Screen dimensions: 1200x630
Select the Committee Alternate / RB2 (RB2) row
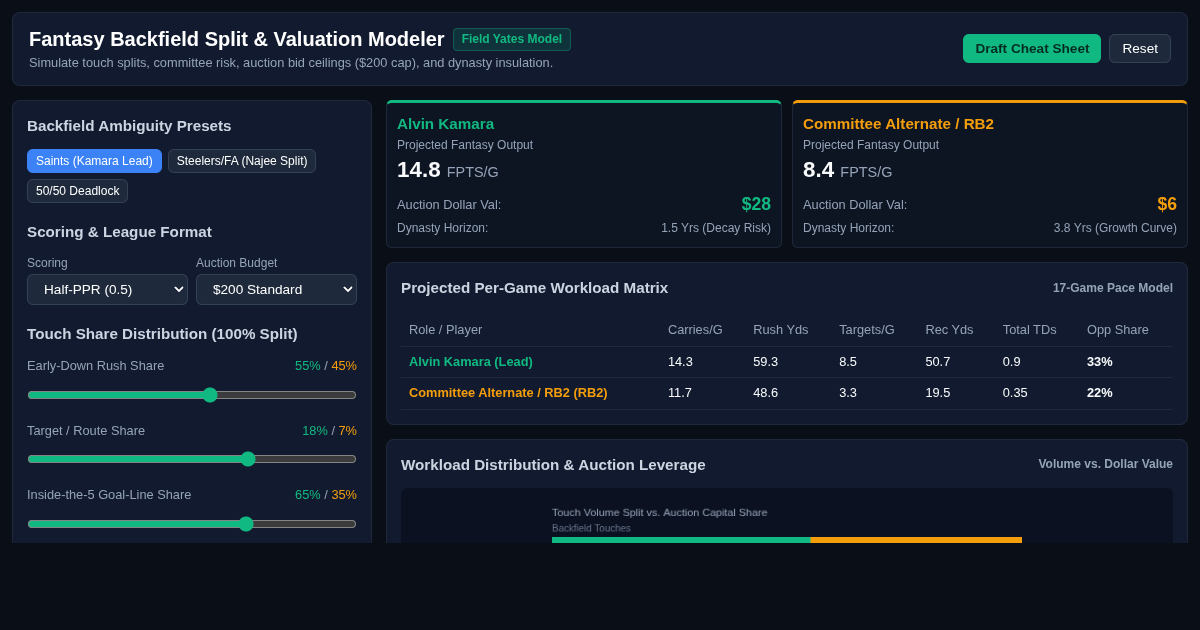(x=786, y=393)
